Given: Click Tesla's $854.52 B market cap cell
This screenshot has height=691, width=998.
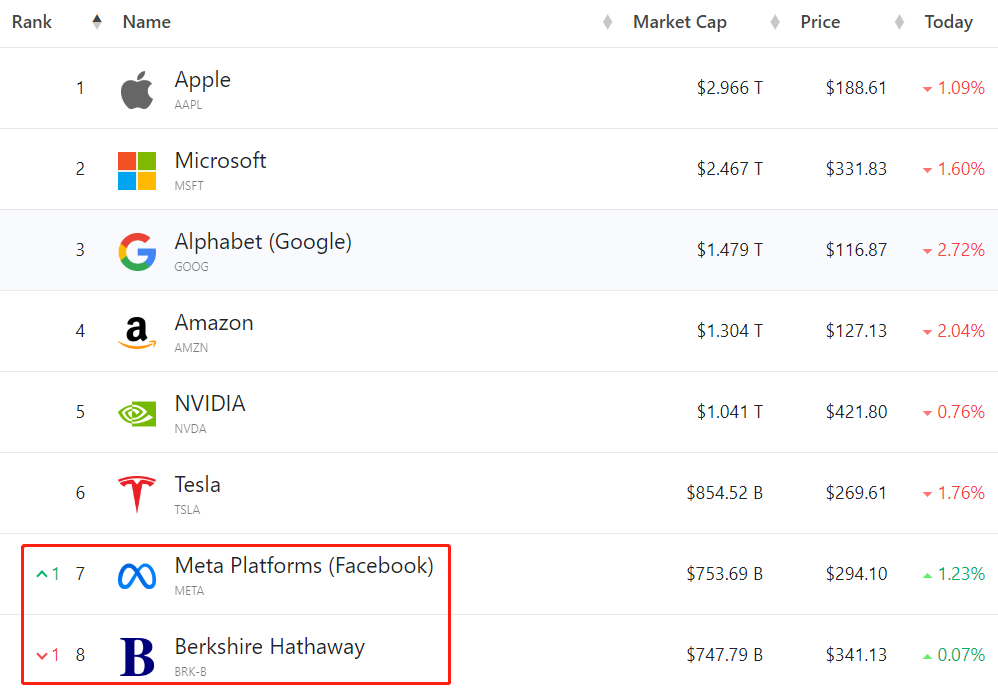Looking at the screenshot, I should point(724,492).
